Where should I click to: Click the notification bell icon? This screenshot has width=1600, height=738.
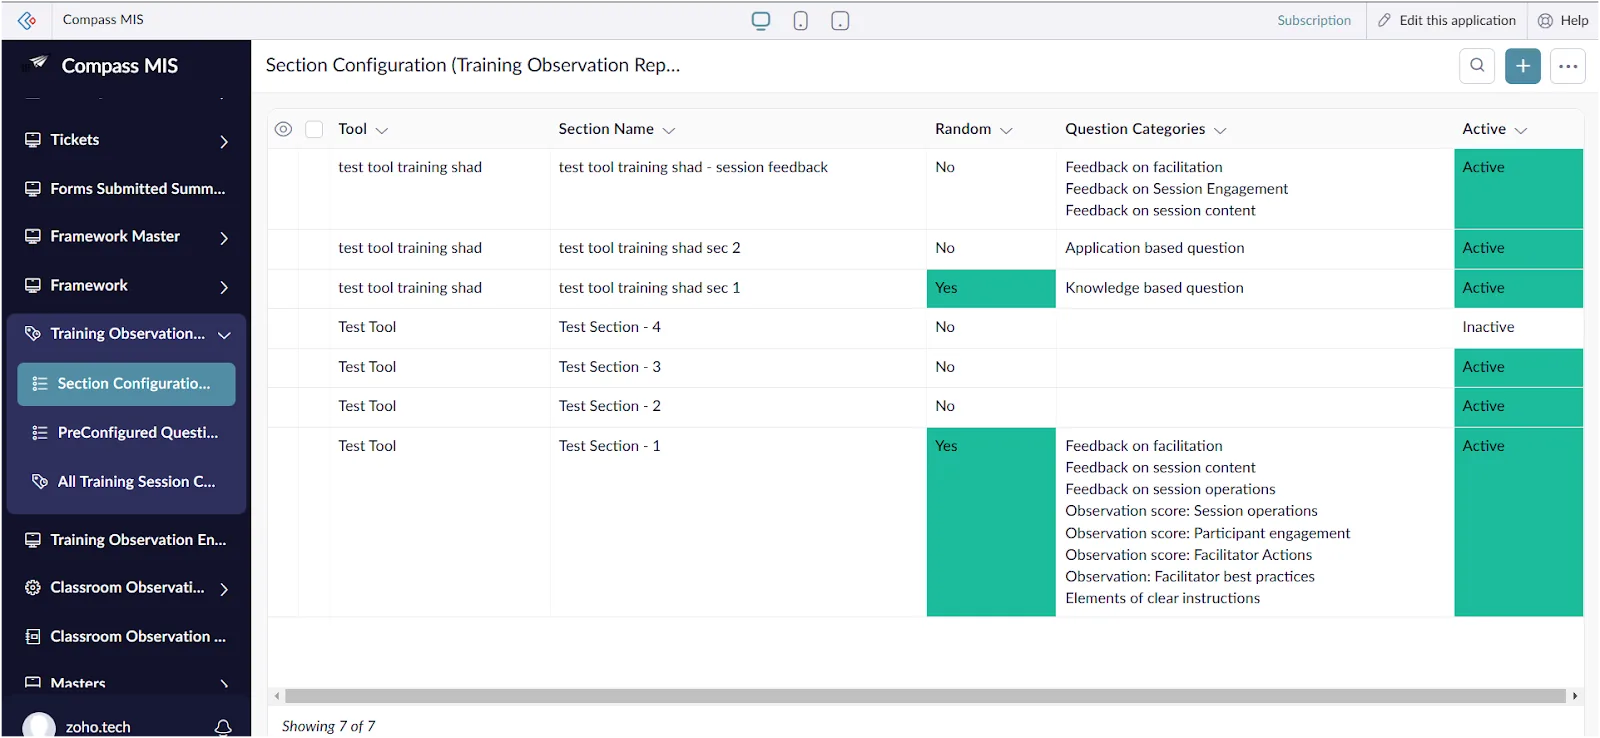[223, 727]
